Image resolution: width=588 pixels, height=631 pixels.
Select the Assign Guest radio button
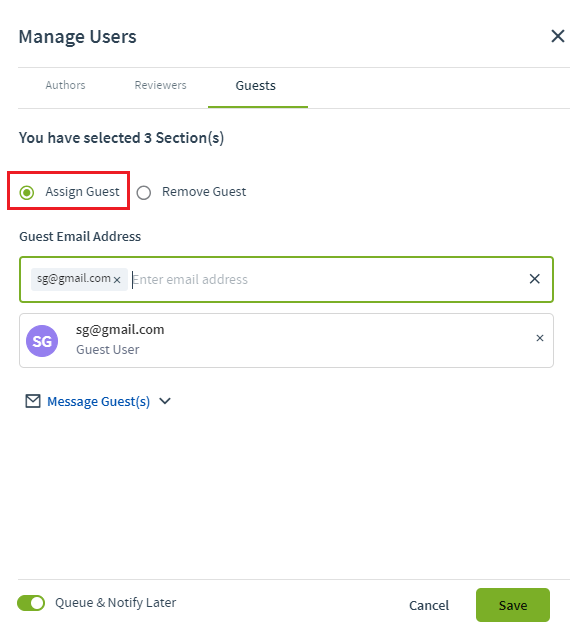[27, 193]
